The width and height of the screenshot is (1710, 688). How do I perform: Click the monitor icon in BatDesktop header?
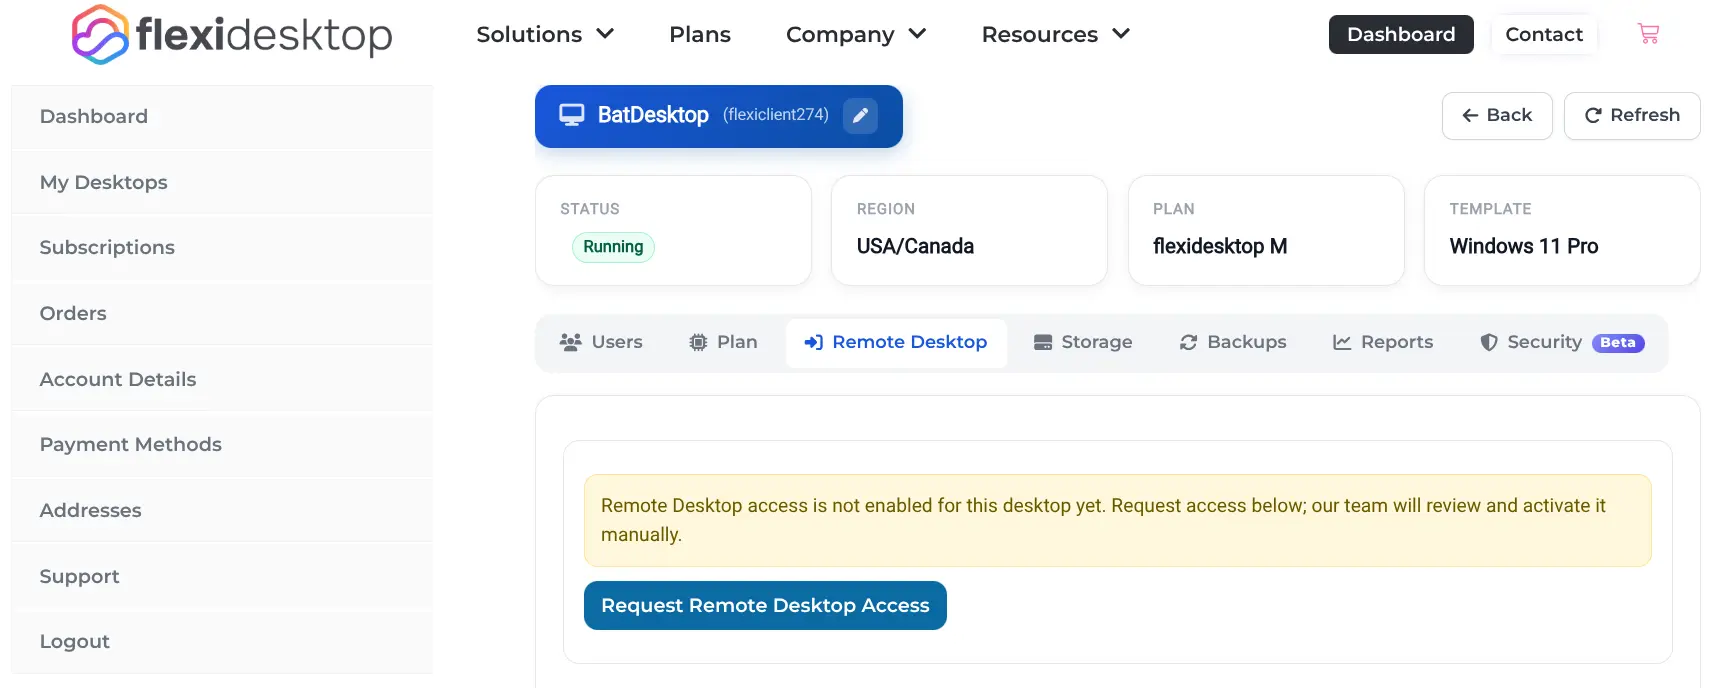tap(572, 115)
